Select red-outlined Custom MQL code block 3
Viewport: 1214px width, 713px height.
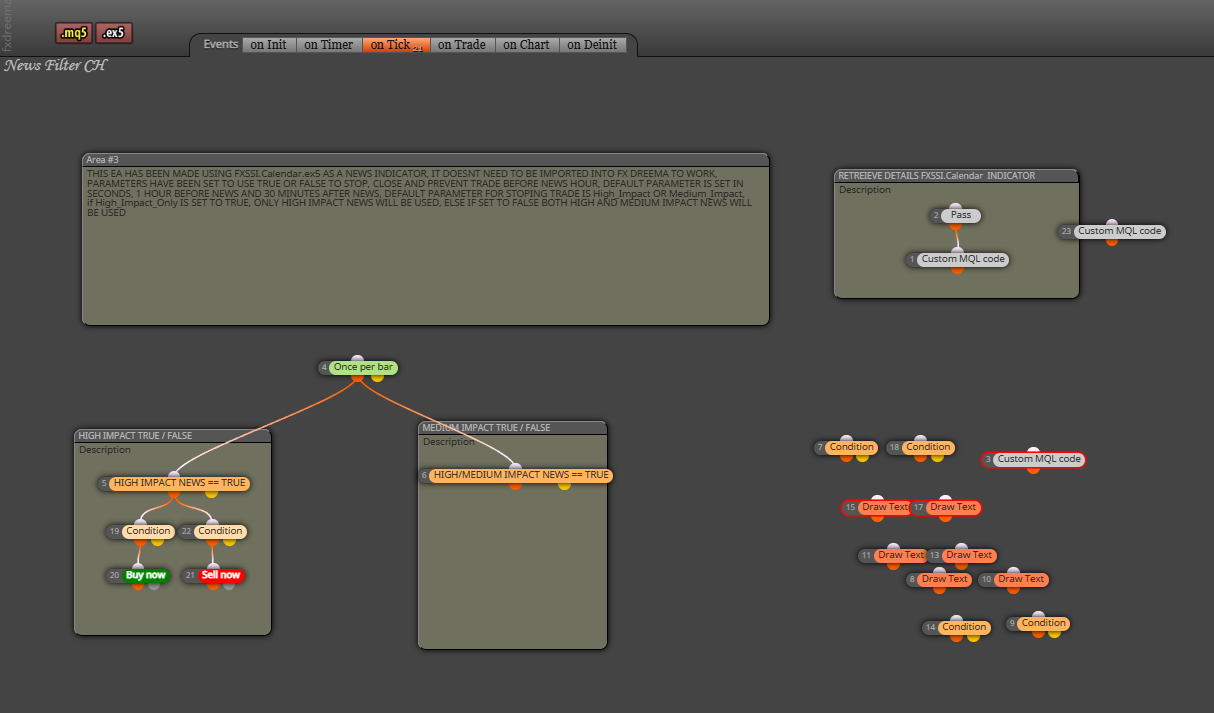click(1040, 459)
